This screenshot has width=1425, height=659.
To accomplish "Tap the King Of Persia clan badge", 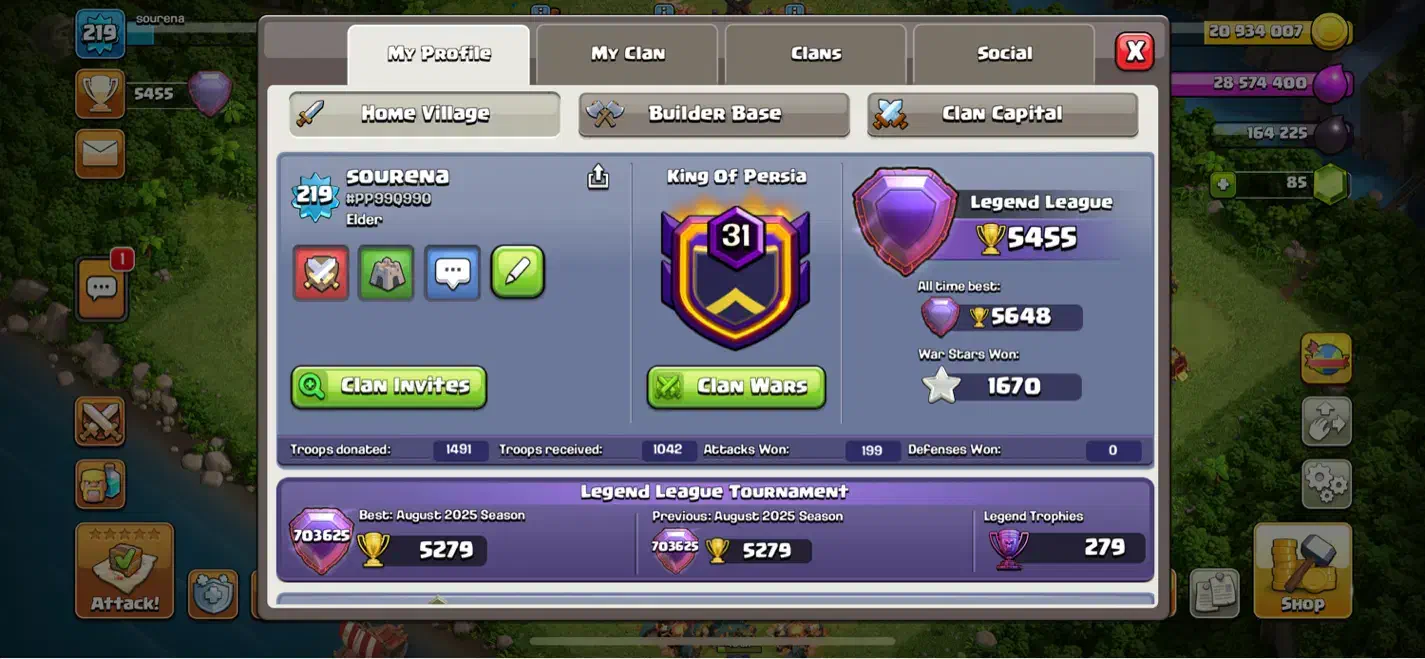I will 736,275.
